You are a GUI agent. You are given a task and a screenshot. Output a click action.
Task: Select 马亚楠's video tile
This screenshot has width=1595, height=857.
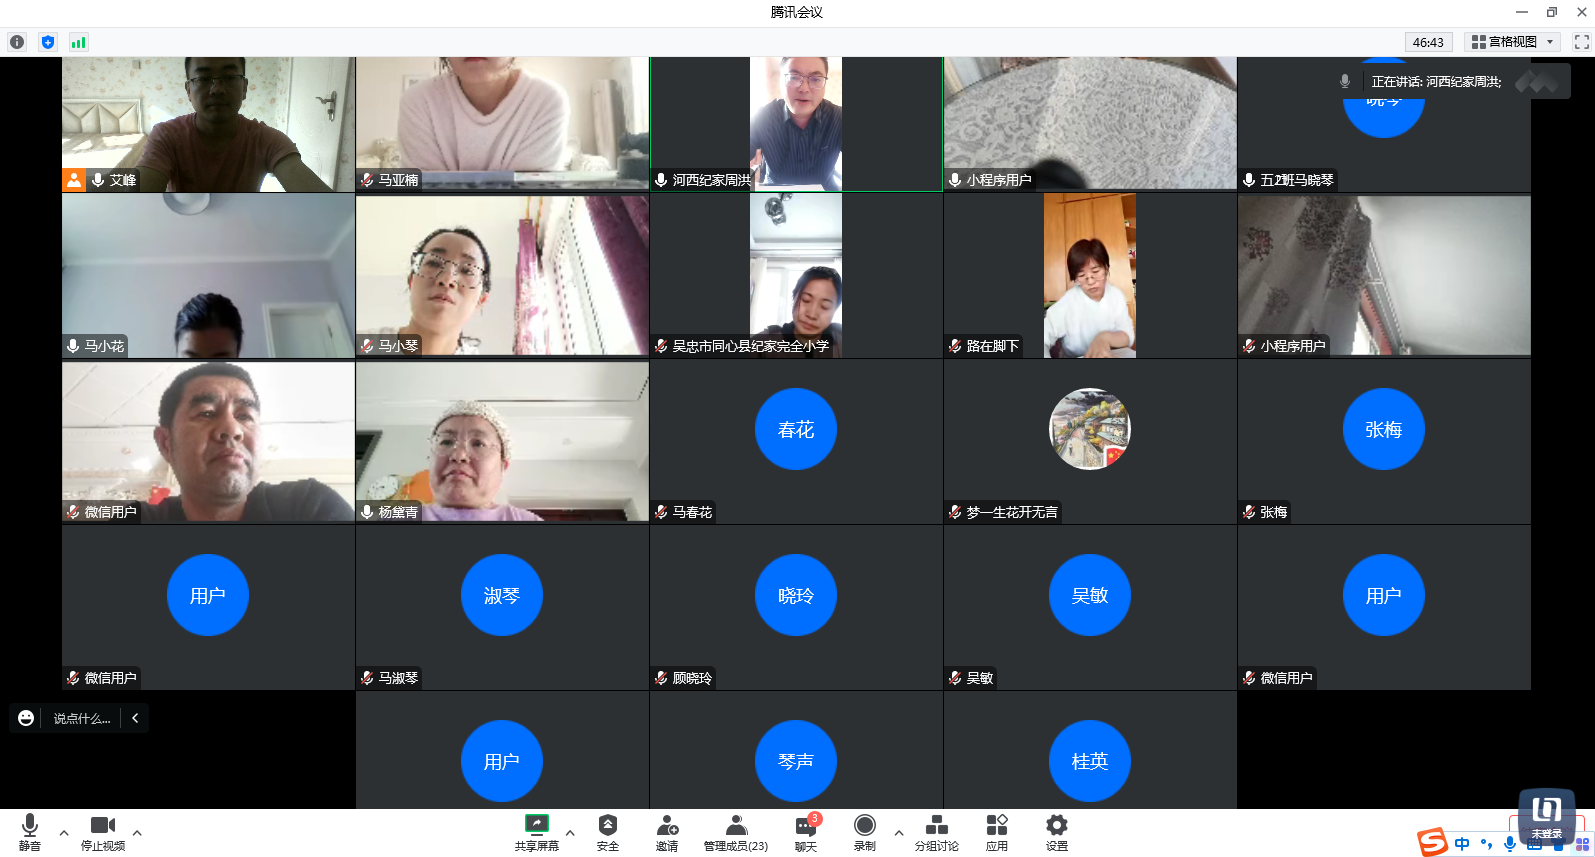coord(502,124)
